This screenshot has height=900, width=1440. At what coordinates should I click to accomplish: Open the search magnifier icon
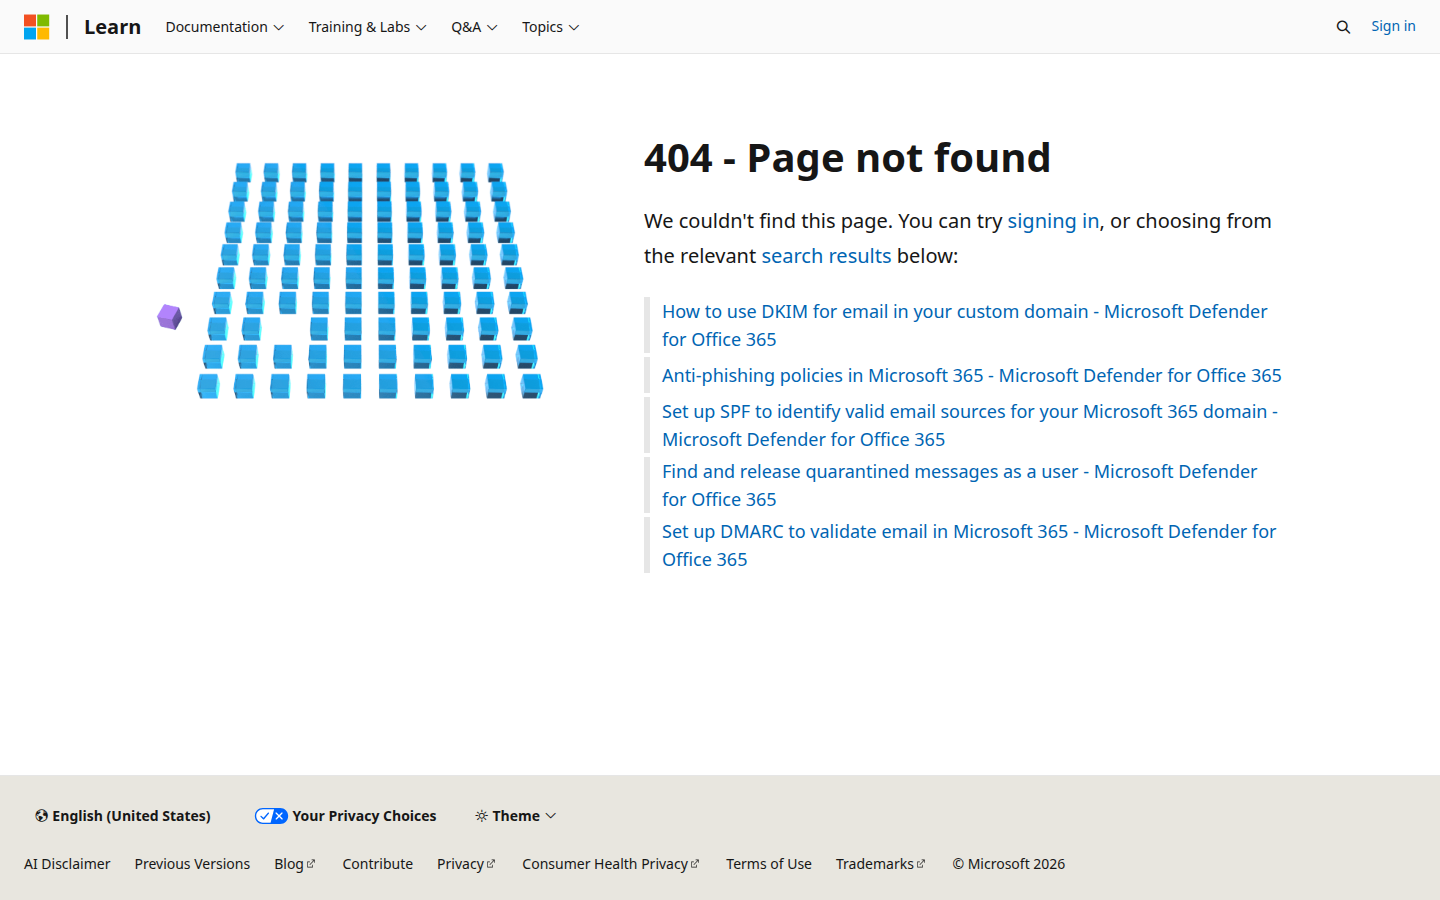[x=1343, y=27]
